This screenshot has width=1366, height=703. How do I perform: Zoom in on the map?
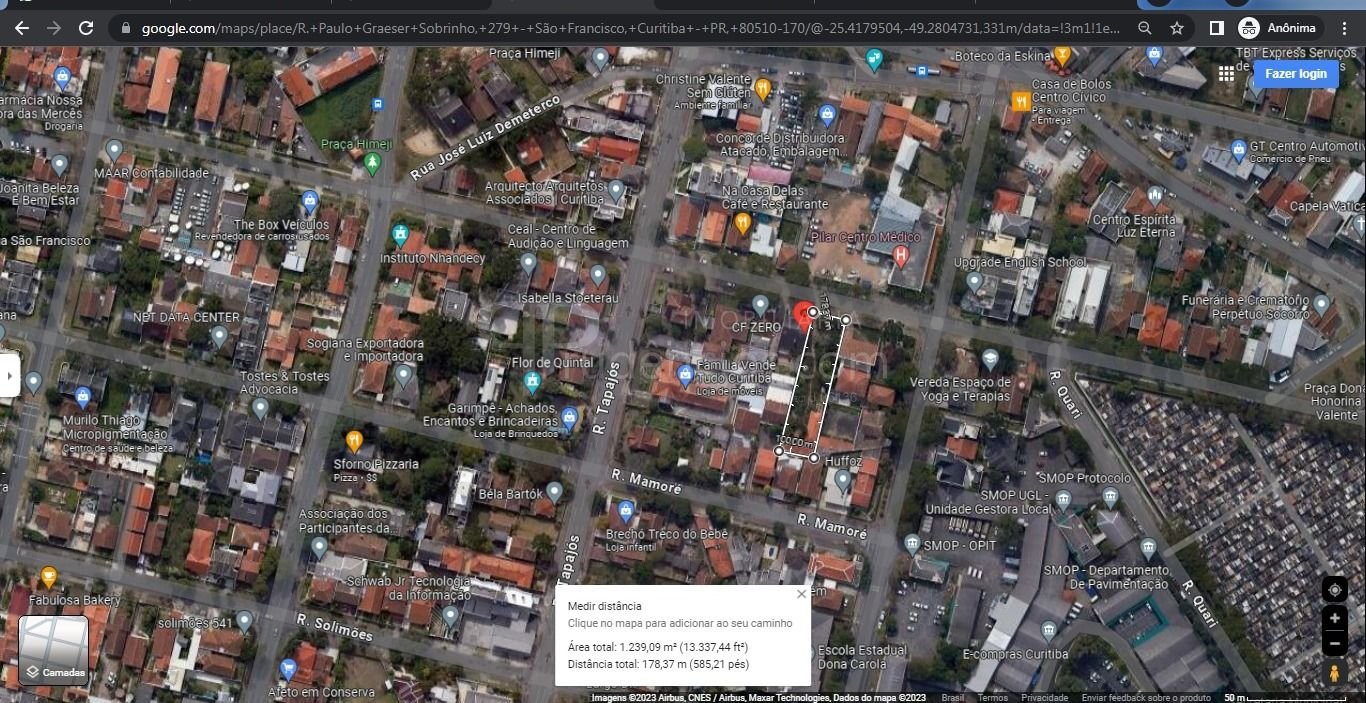pos(1334,619)
